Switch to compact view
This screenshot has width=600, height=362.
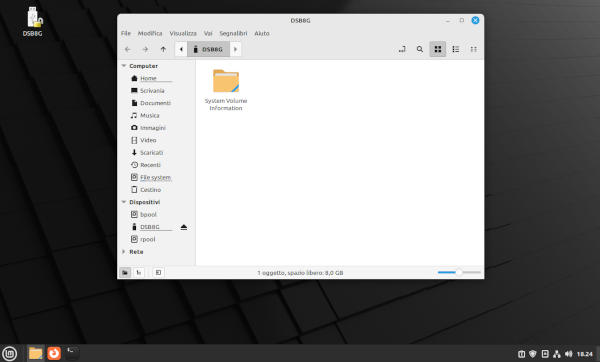point(473,49)
